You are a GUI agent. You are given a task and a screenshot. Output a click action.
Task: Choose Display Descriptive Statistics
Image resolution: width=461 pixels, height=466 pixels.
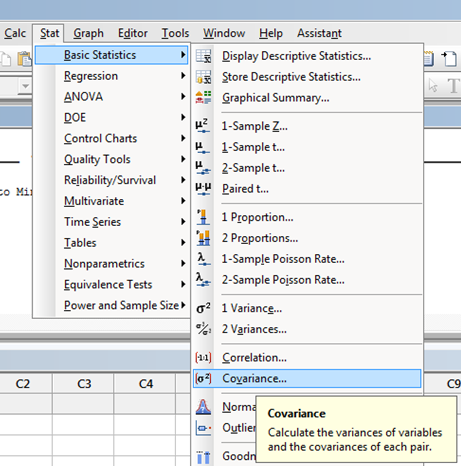coord(296,56)
